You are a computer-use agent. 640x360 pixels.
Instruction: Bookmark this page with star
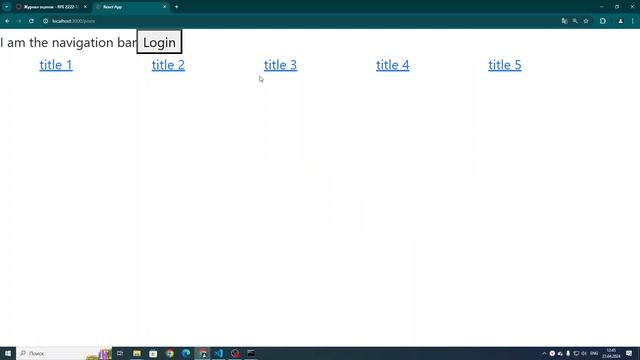pyautogui.click(x=586, y=21)
